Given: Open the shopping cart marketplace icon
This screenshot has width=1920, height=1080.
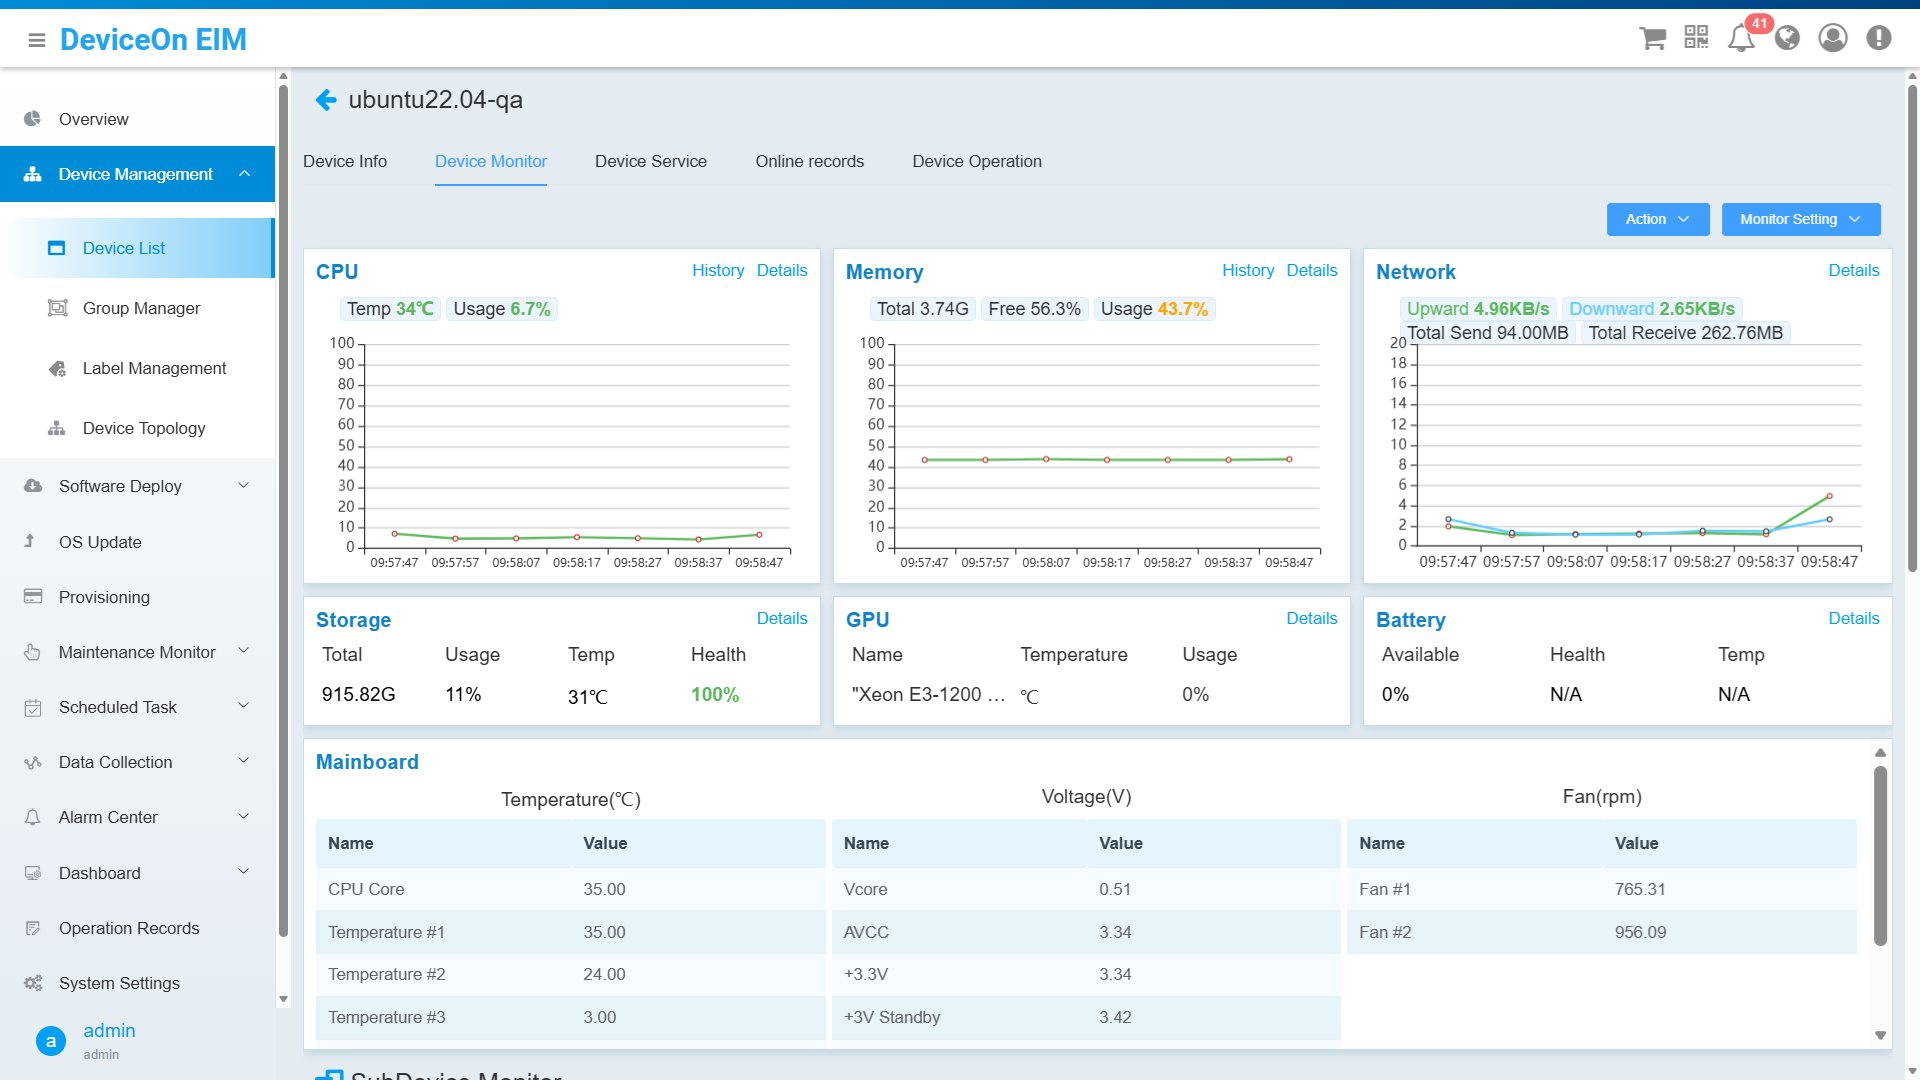Looking at the screenshot, I should [x=1652, y=37].
